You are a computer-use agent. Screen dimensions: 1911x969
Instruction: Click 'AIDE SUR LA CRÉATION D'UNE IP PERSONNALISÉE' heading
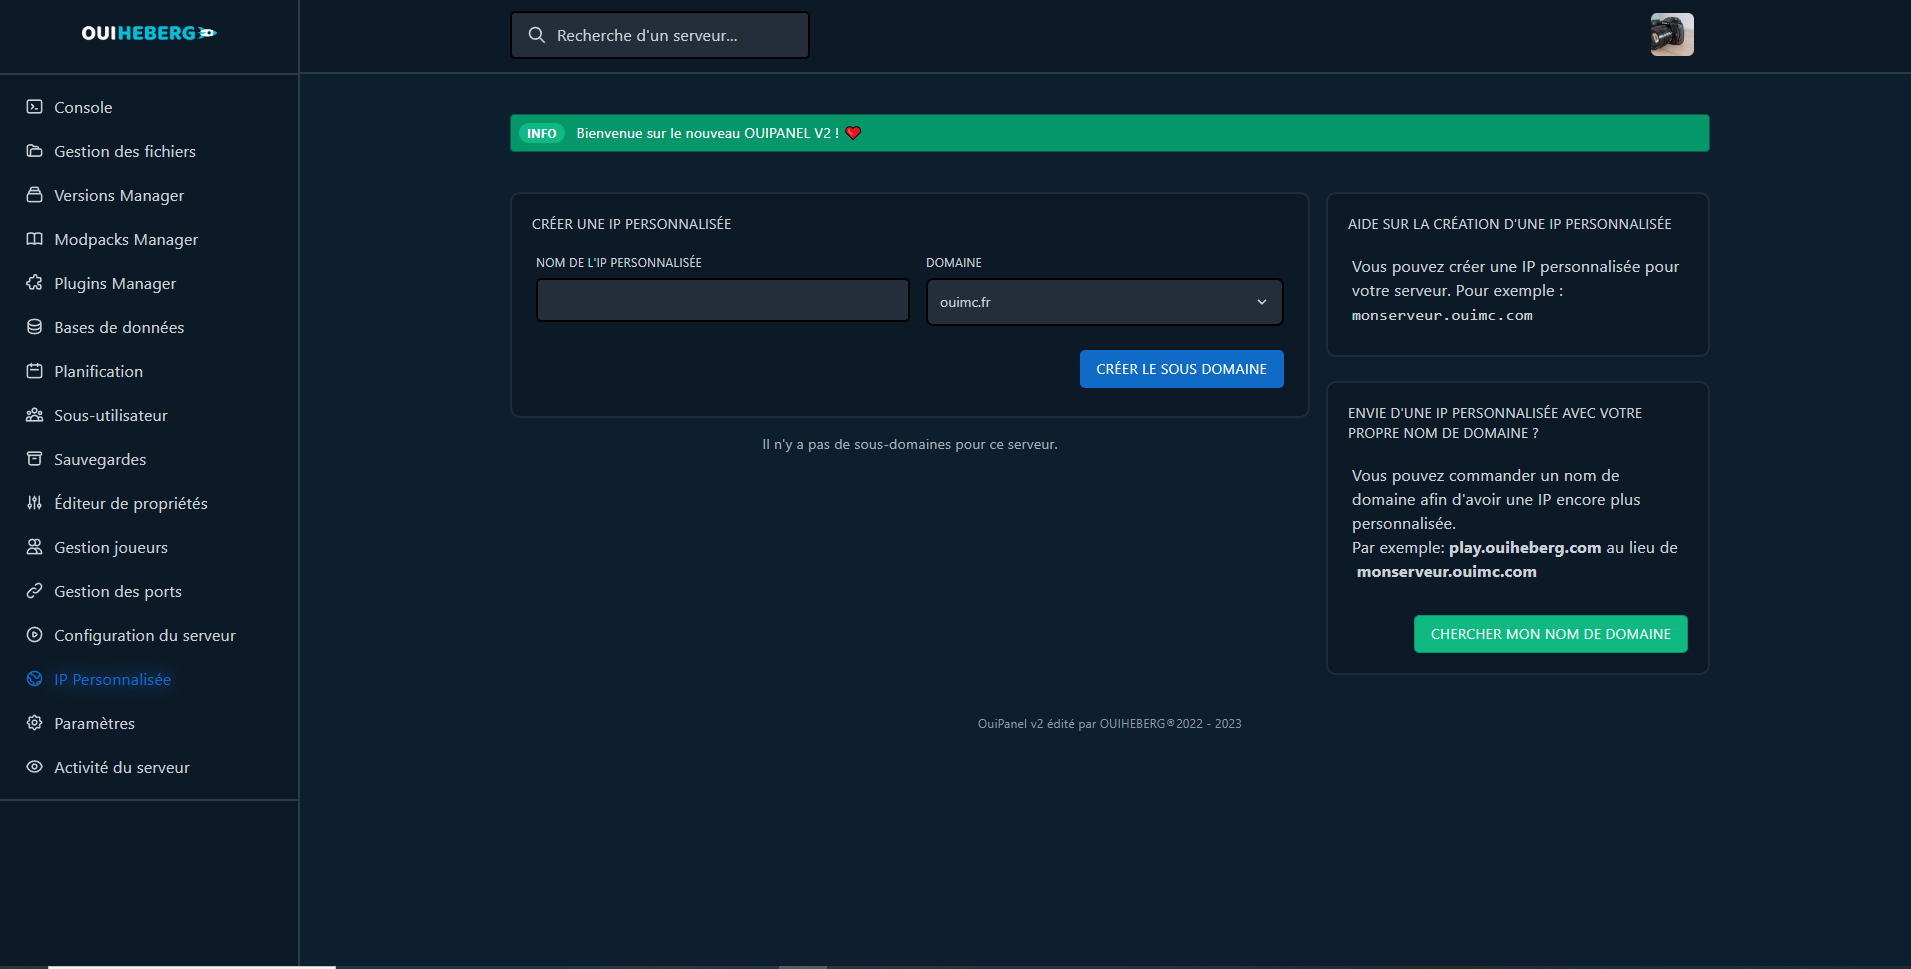1509,224
